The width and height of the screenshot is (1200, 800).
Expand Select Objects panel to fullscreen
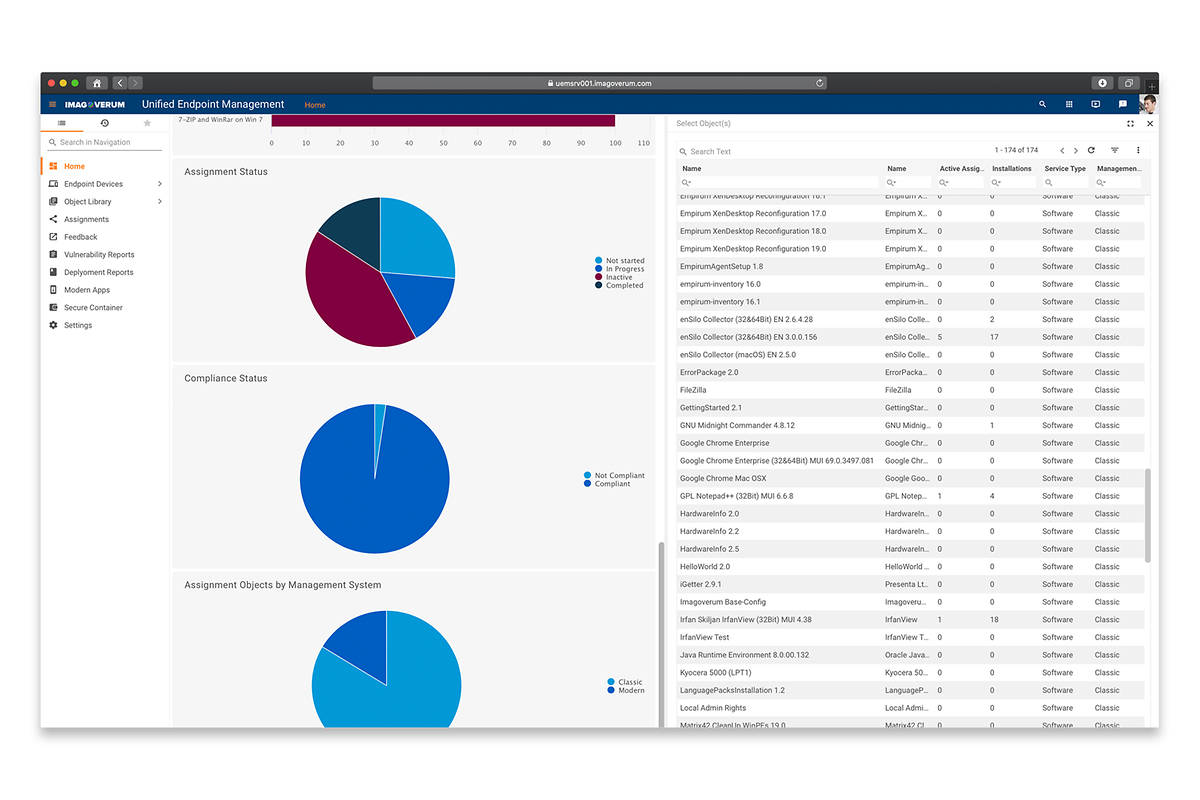pyautogui.click(x=1130, y=123)
